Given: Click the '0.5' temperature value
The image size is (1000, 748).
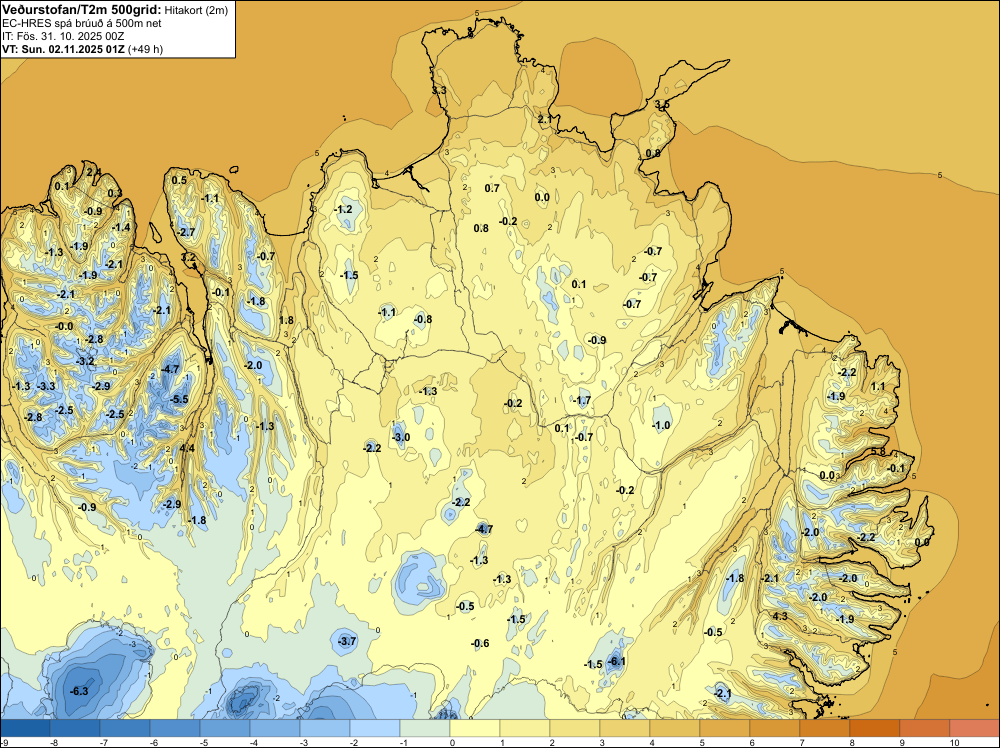Looking at the screenshot, I should click(179, 180).
